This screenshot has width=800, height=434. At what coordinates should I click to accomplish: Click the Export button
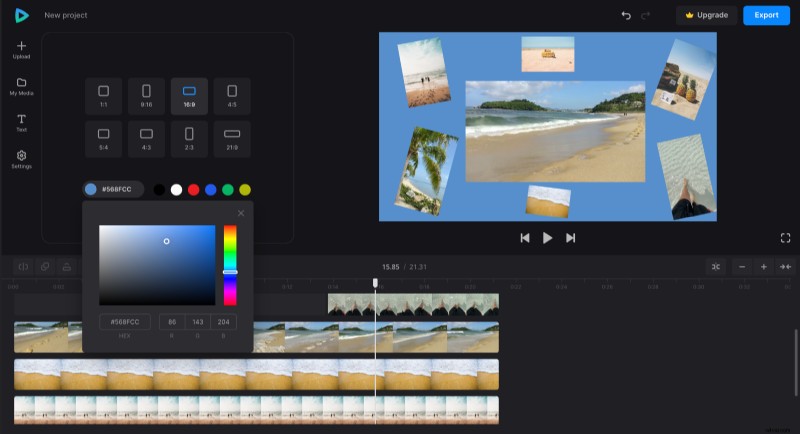(x=766, y=15)
